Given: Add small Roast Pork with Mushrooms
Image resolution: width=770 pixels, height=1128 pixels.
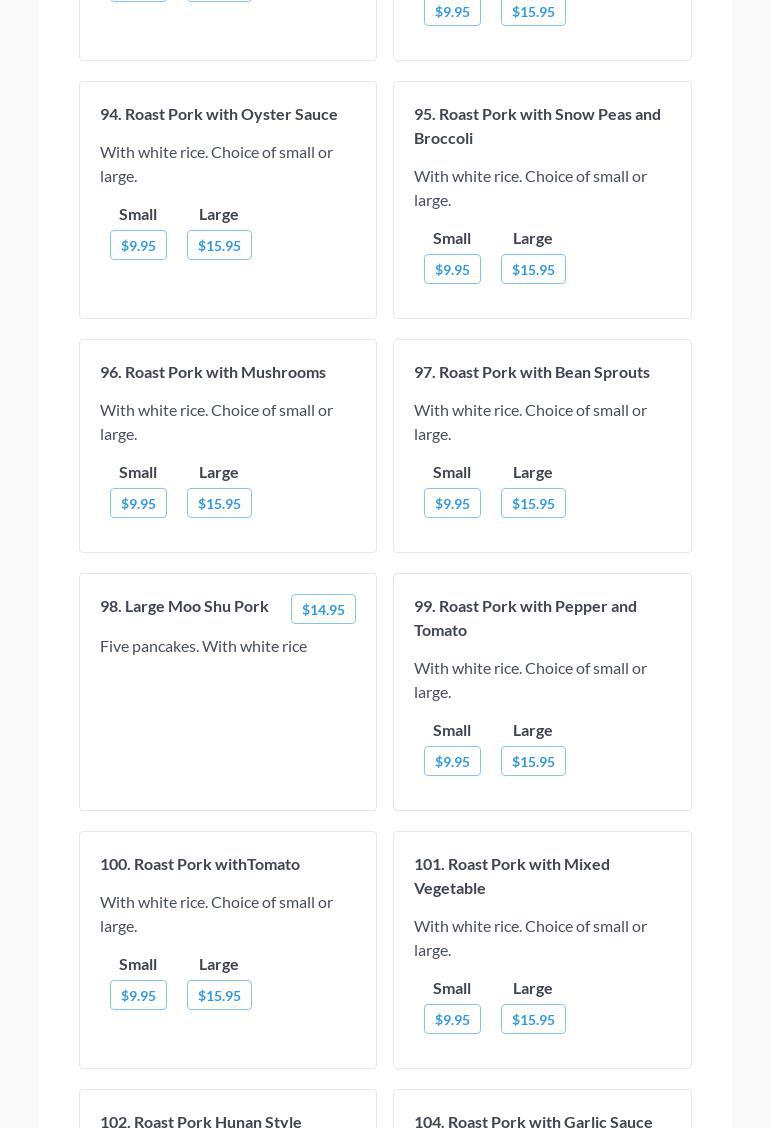Looking at the screenshot, I should tap(138, 503).
